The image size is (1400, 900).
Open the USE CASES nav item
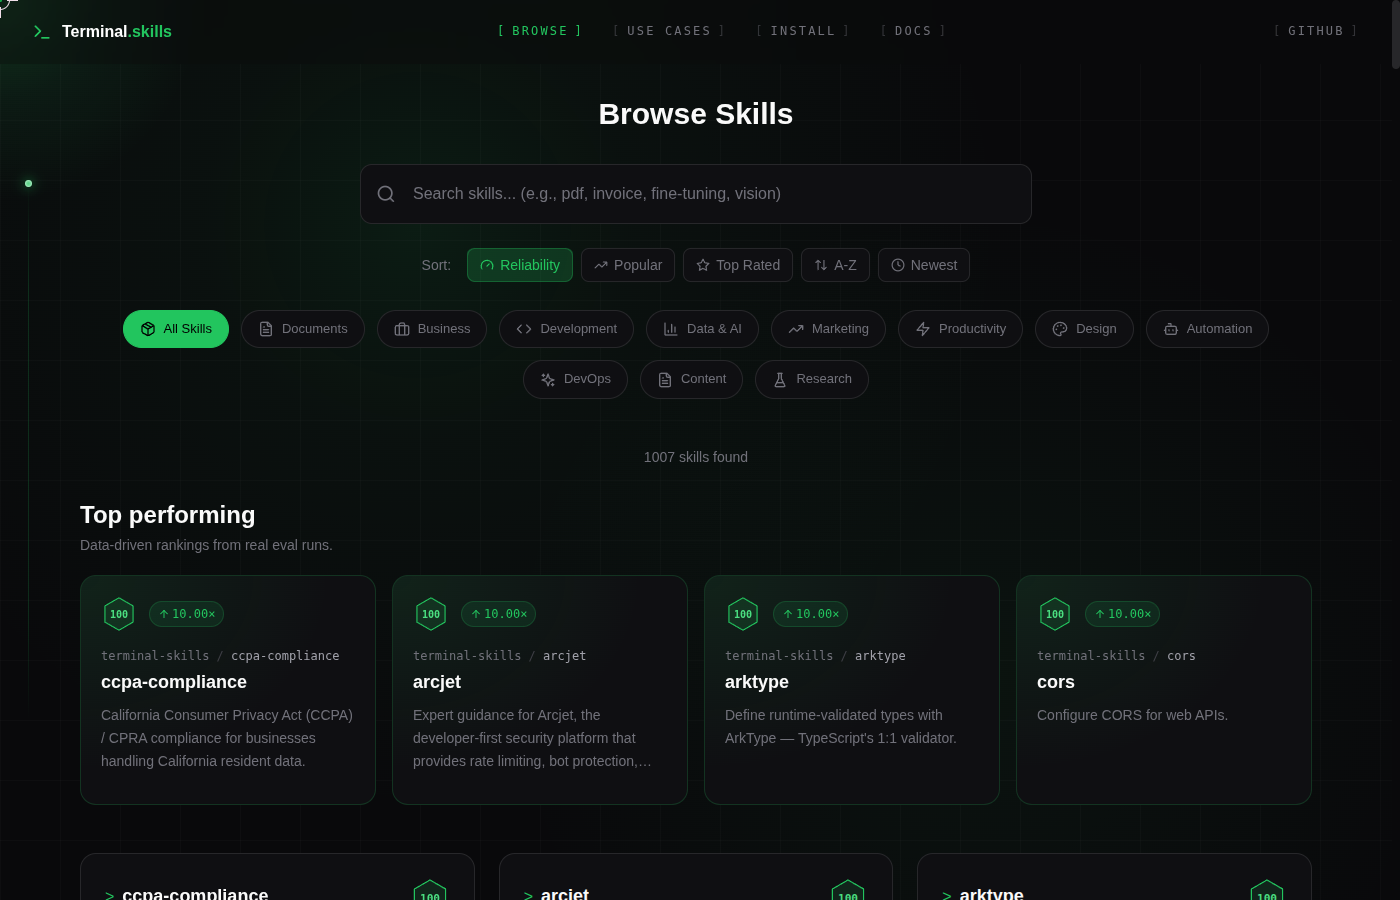pos(669,31)
